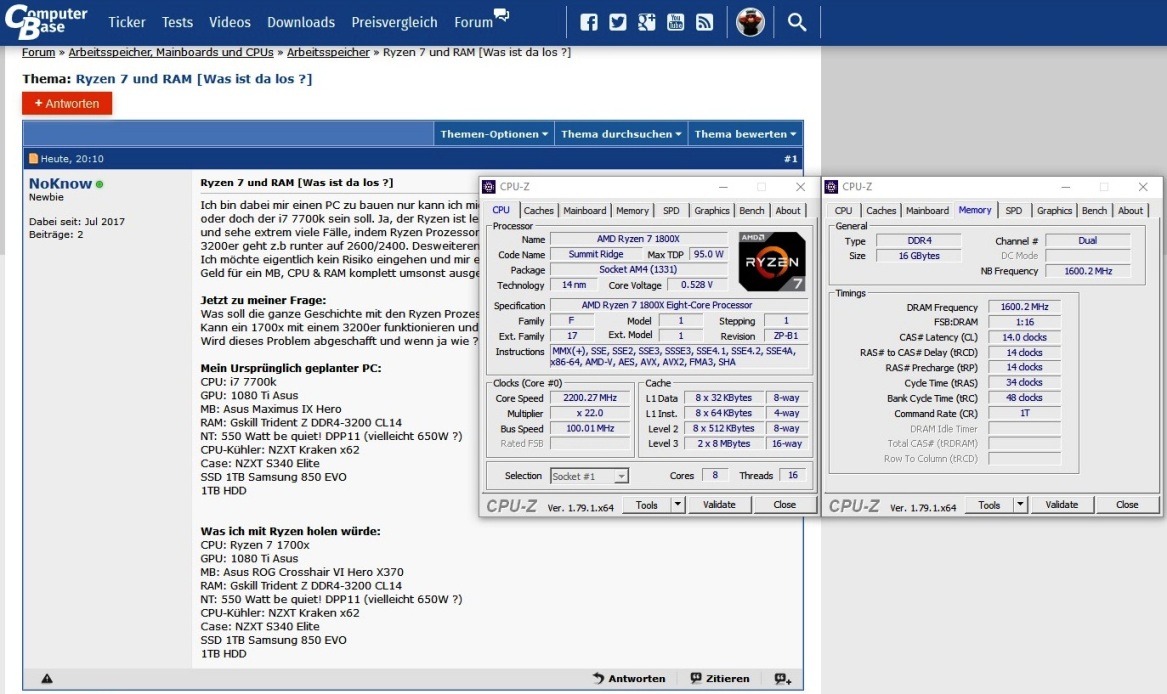Open Preisvergleich in the navigation bar
Screen dimensions: 1167x694
point(394,22)
